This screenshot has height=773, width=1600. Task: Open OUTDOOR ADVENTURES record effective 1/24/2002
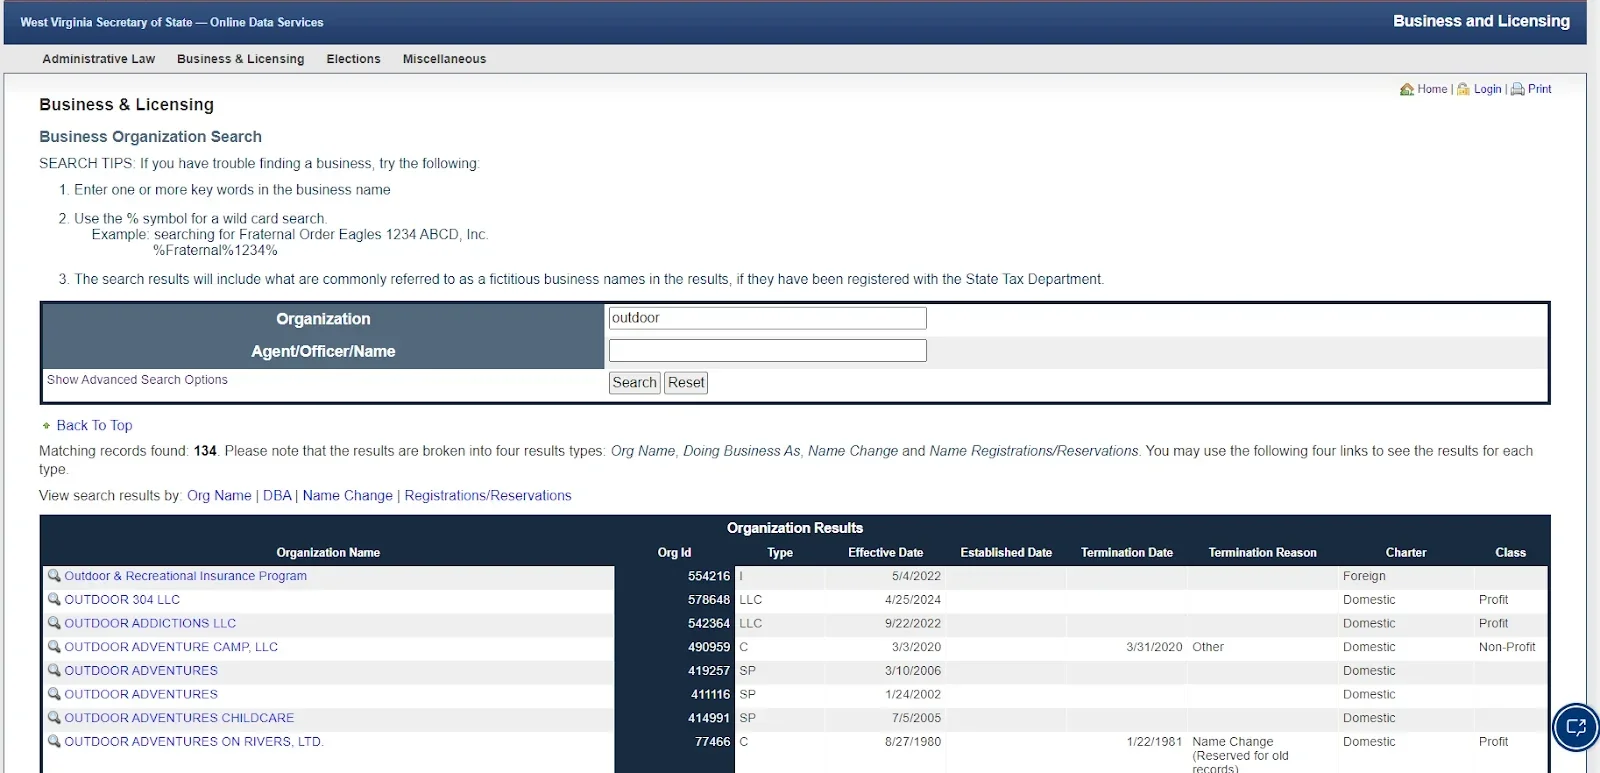[141, 694]
